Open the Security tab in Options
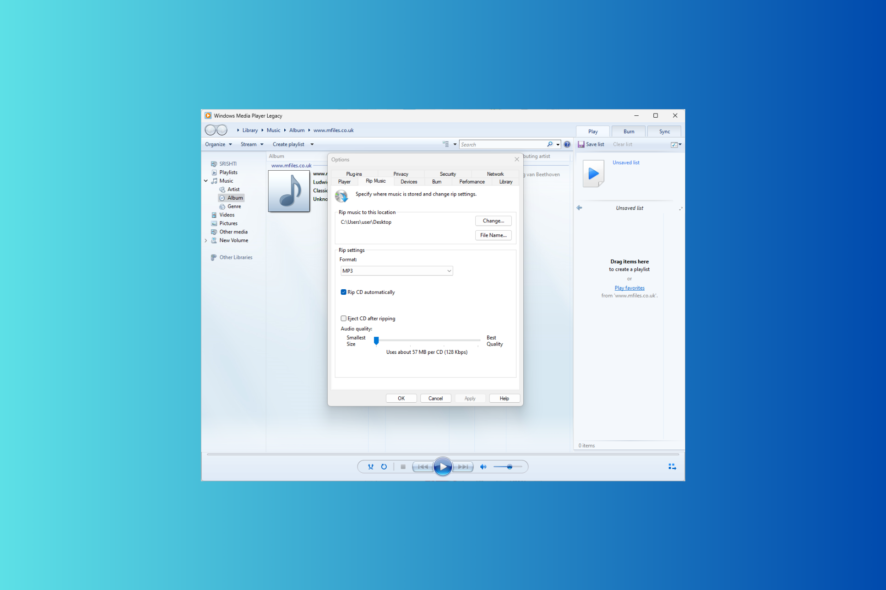Screen dimensions: 886x590 pos(448,174)
